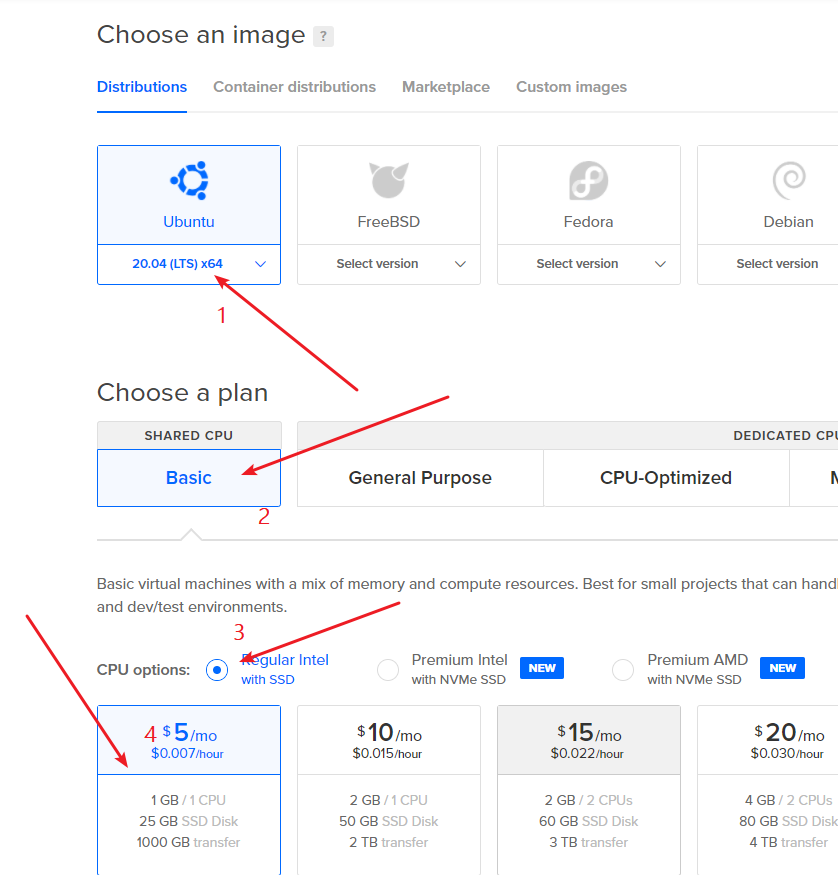Open Ubuntu 20.04 (LTS) x64 version dropdown
Screen dimensions: 838x875
click(189, 264)
